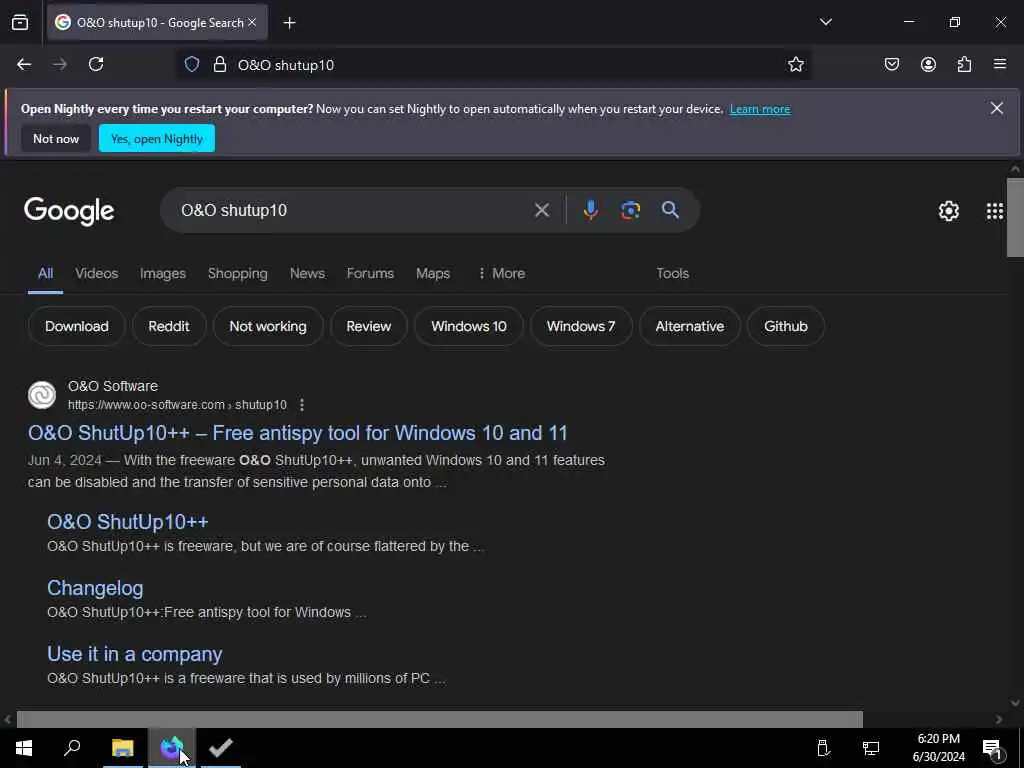Open the browser hamburger menu
Screen dimensions: 1024x768
[x=1000, y=64]
